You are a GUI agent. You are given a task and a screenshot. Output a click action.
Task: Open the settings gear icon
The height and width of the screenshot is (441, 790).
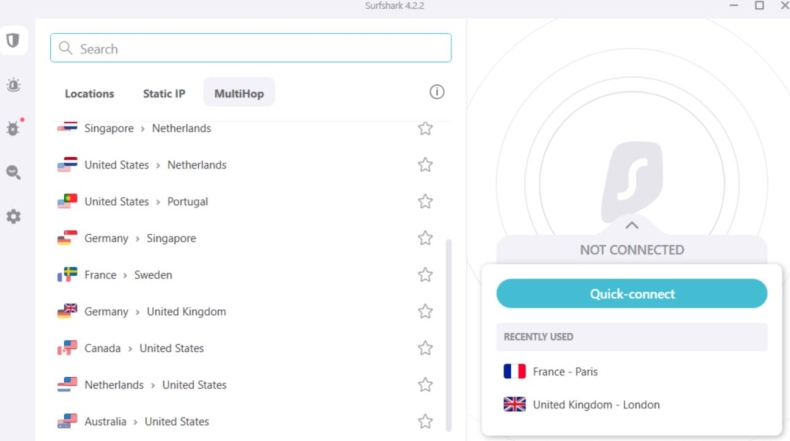13,216
